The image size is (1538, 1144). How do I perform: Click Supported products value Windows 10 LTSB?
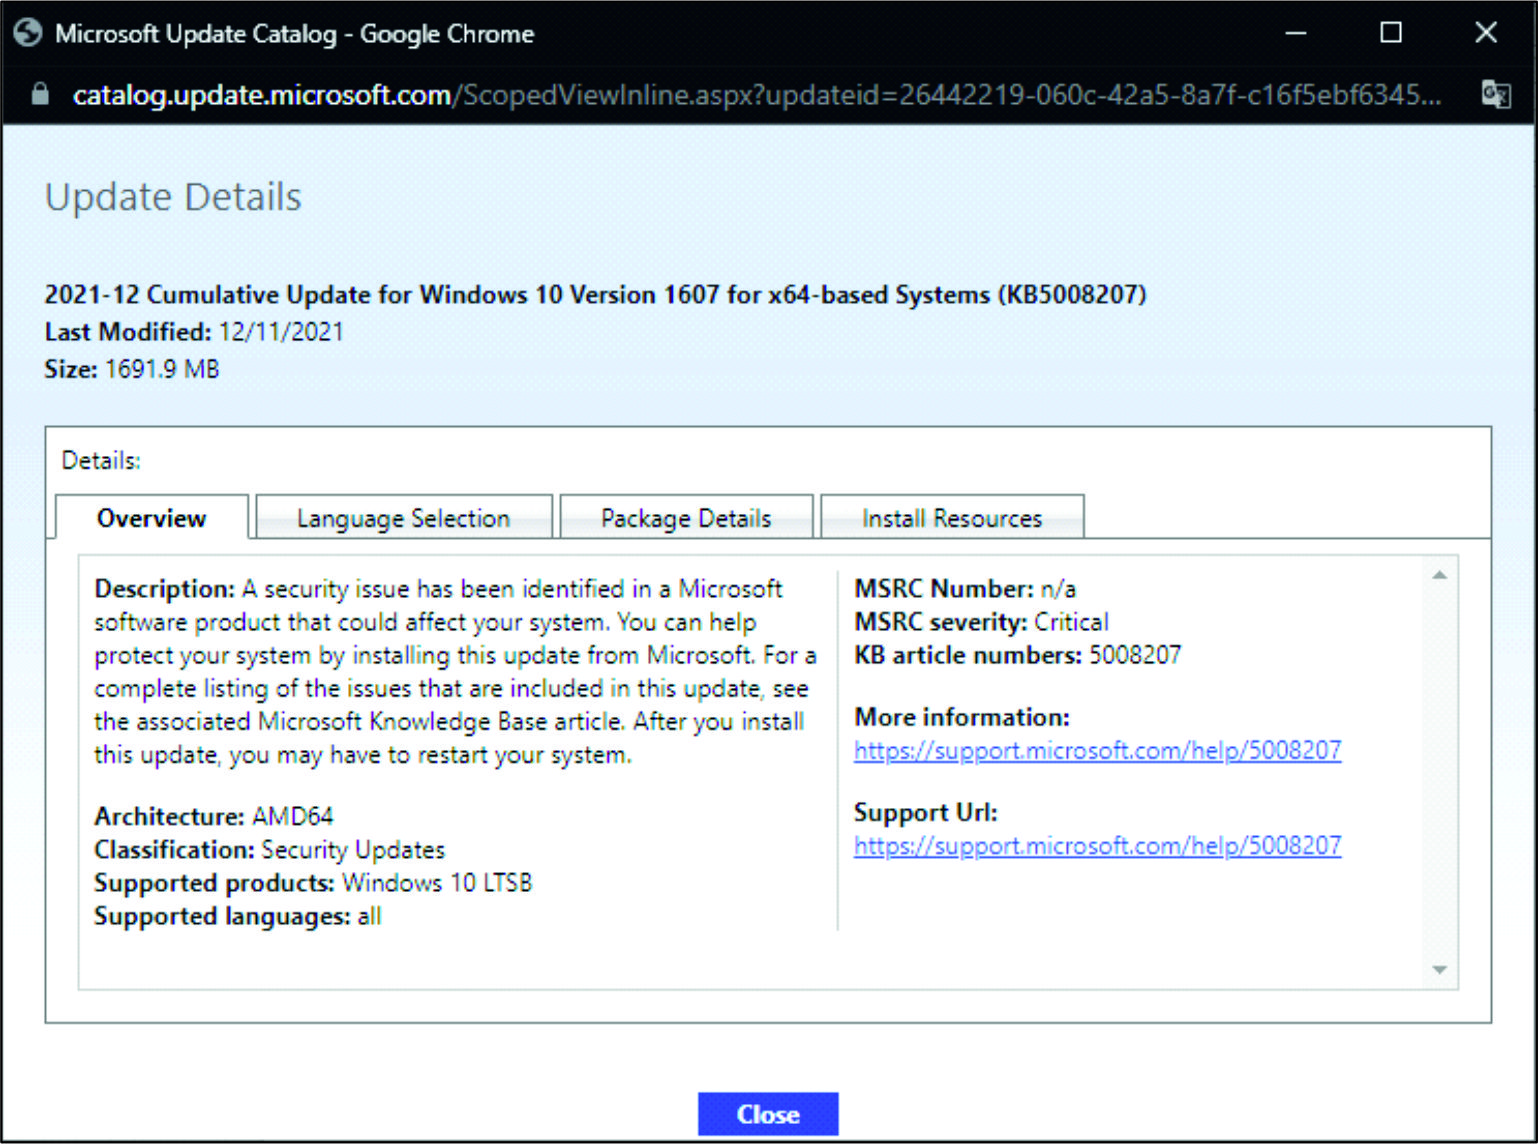[x=437, y=882]
